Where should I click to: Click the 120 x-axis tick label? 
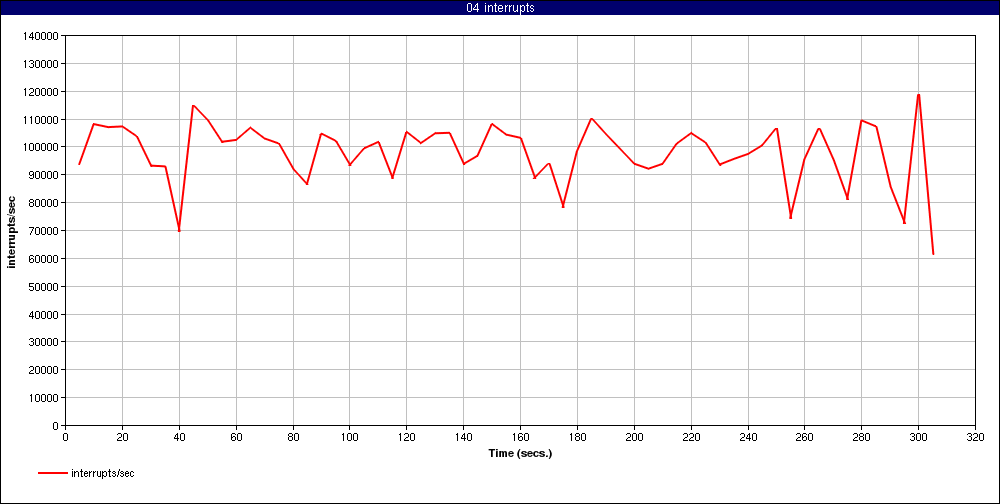coord(406,438)
